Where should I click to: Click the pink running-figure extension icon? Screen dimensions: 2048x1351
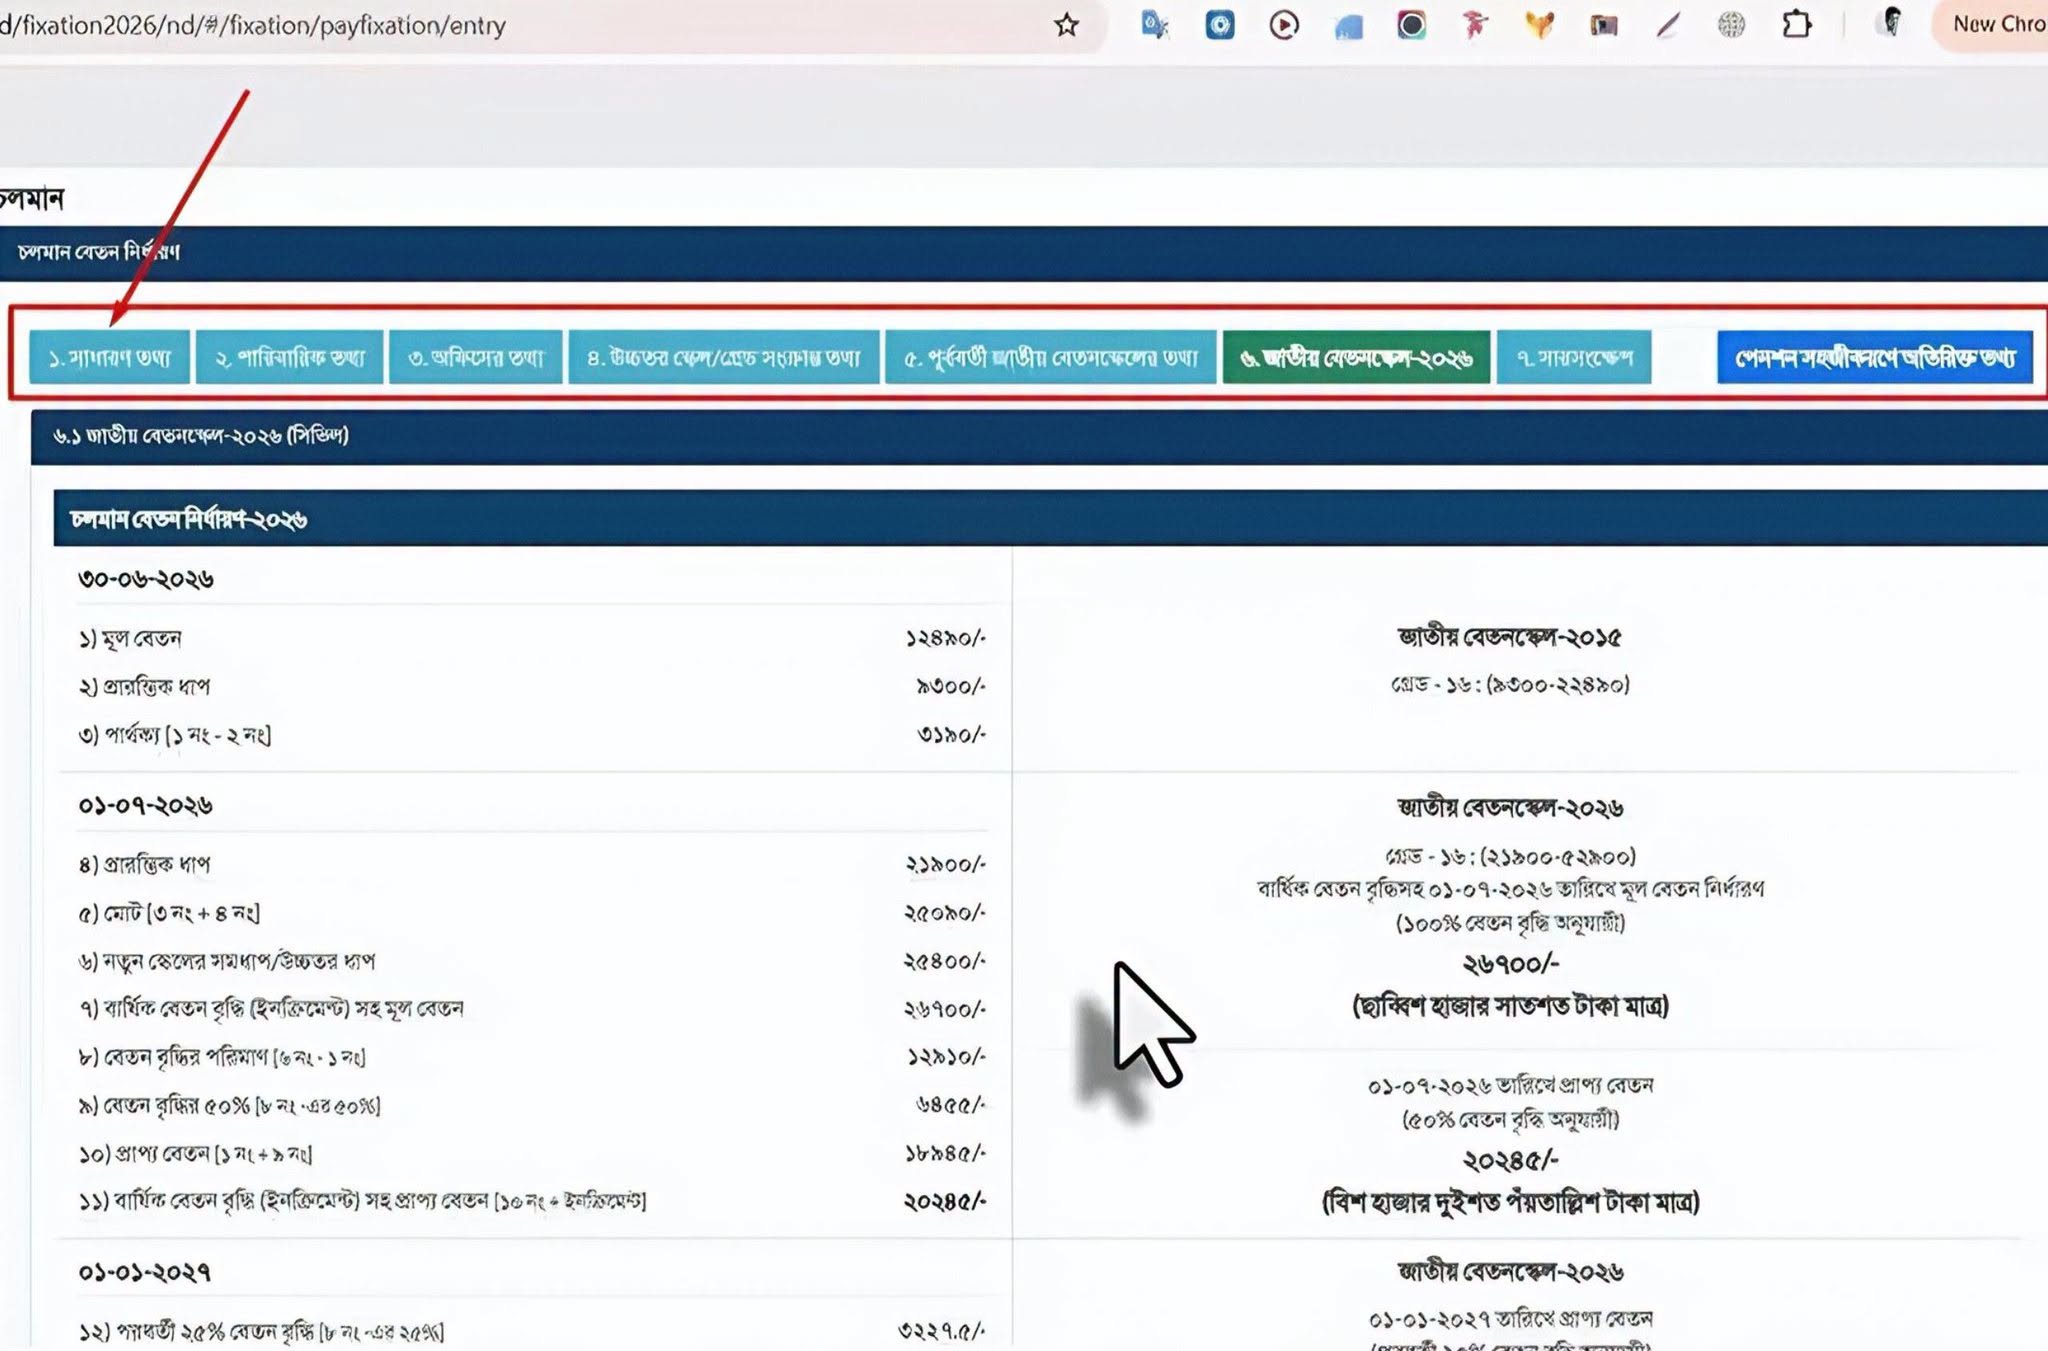tap(1474, 25)
